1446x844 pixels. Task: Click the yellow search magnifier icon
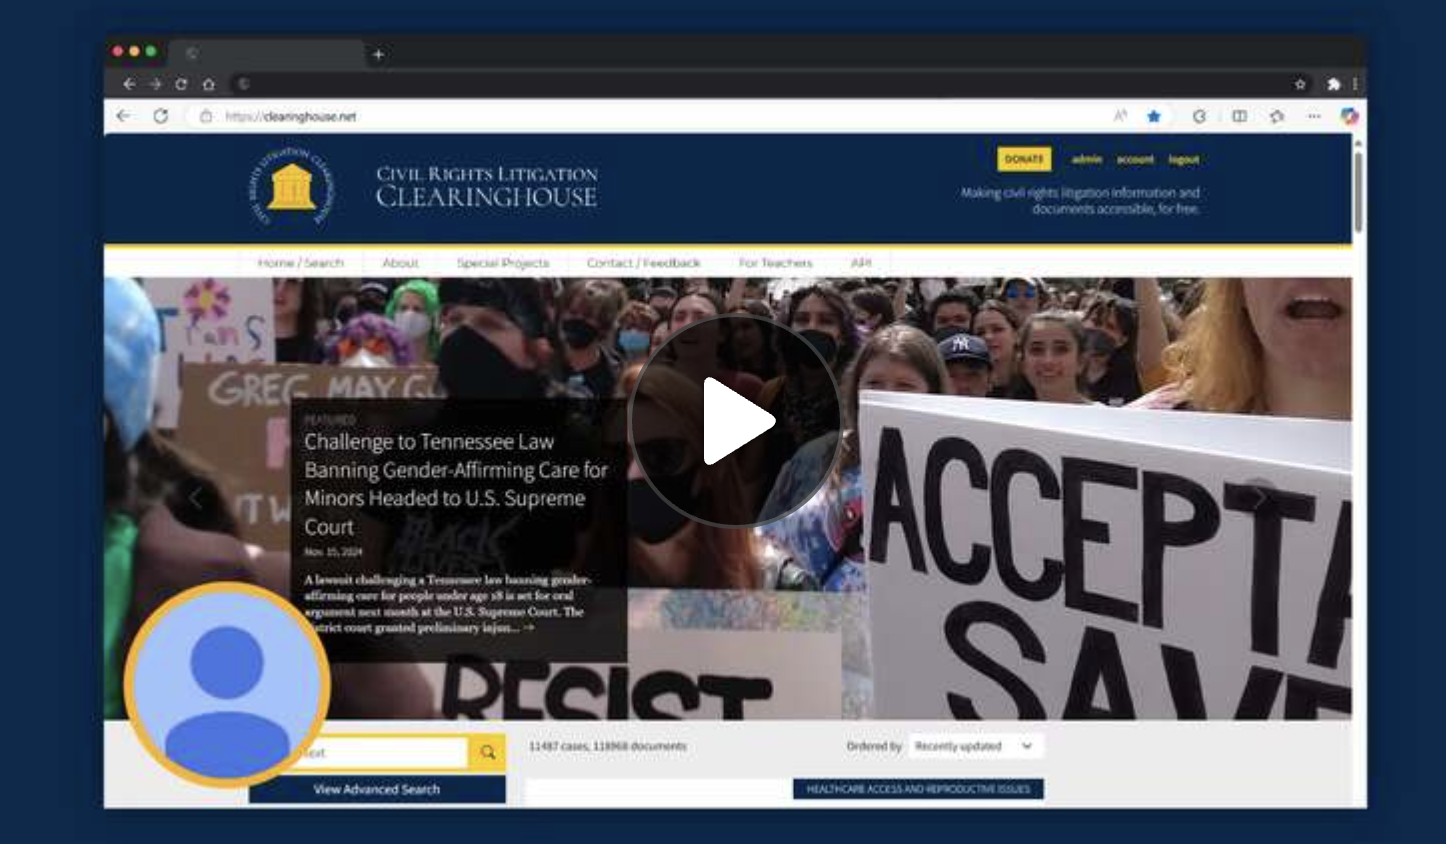point(487,752)
